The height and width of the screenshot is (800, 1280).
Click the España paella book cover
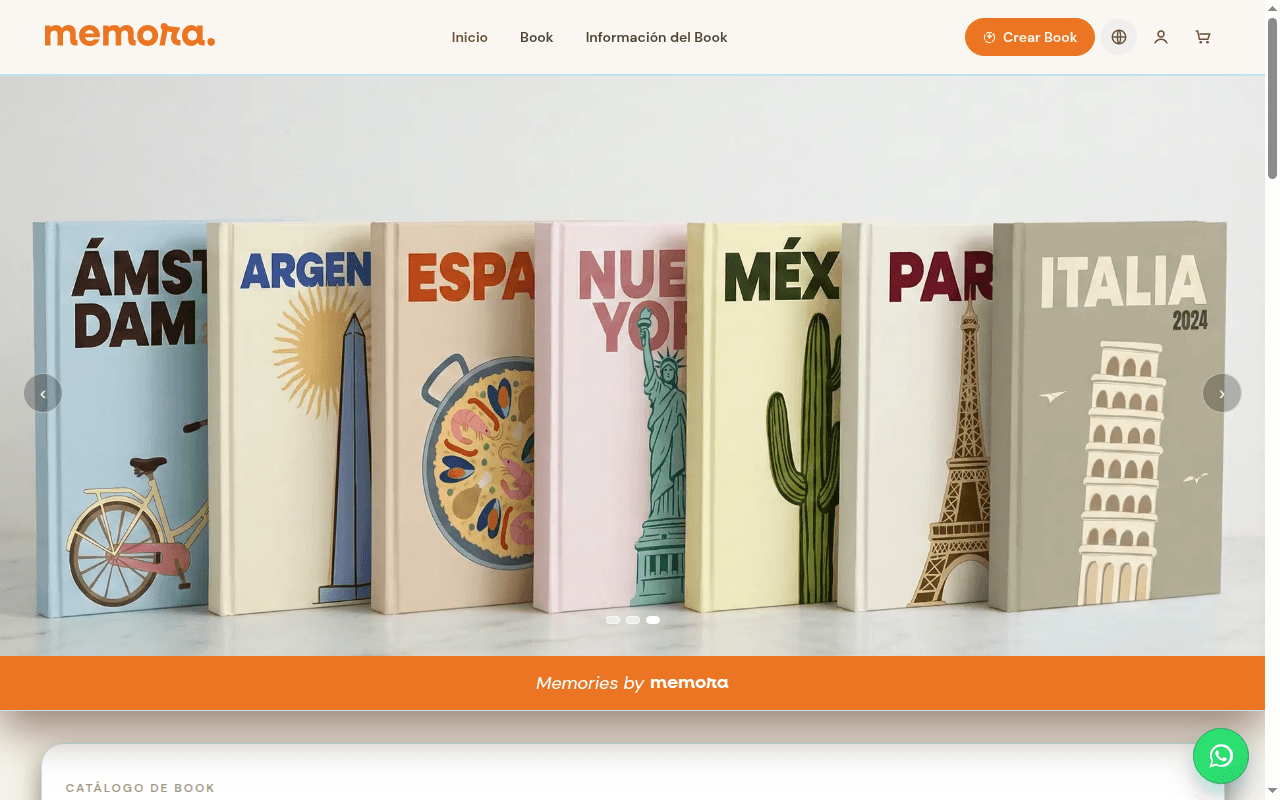455,418
